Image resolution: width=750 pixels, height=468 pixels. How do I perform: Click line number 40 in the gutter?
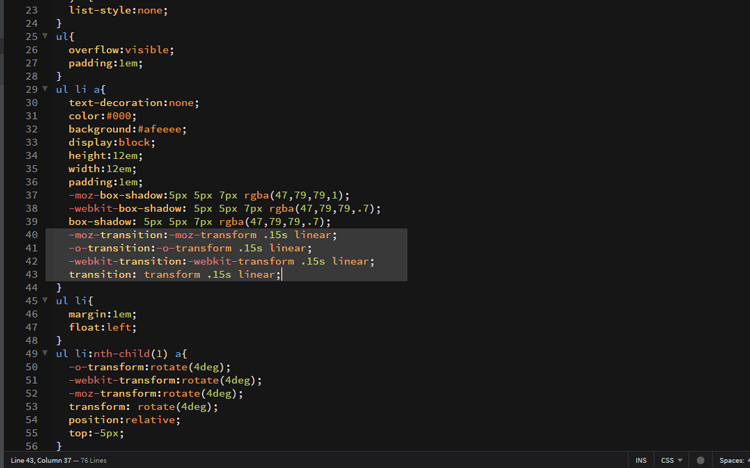click(x=32, y=235)
